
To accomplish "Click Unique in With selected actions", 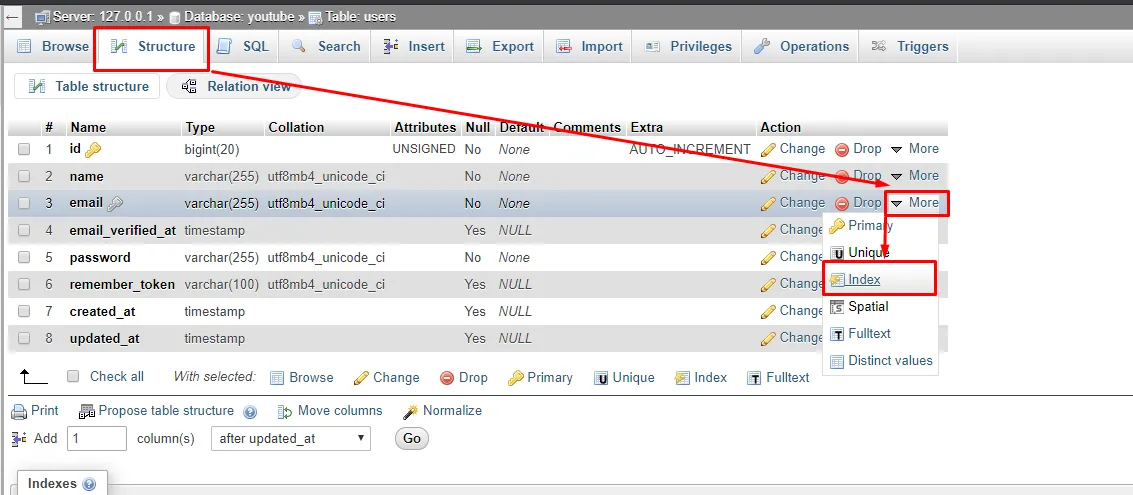I will (x=624, y=377).
